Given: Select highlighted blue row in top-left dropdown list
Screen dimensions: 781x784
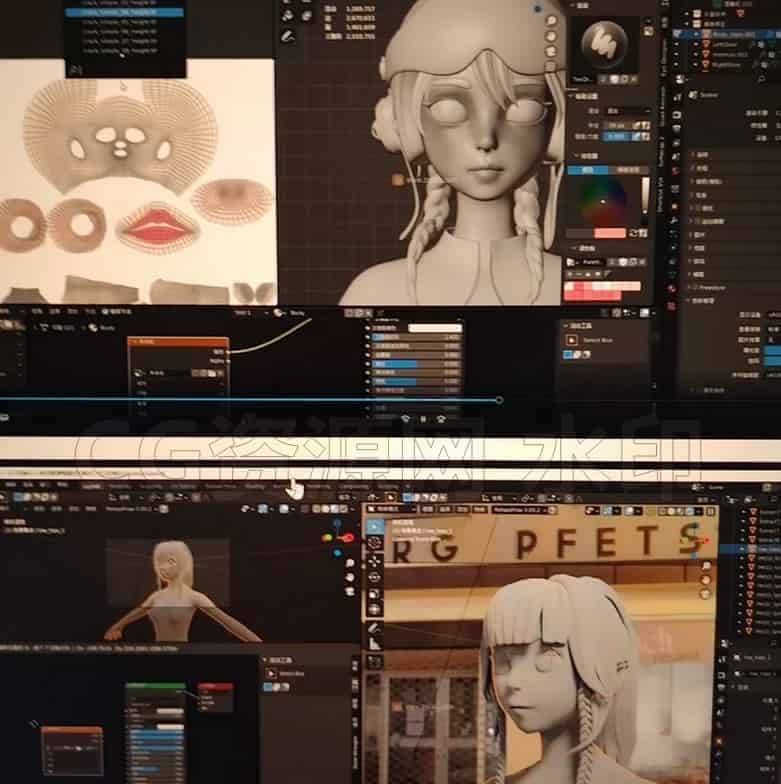Looking at the screenshot, I should coord(124,12).
